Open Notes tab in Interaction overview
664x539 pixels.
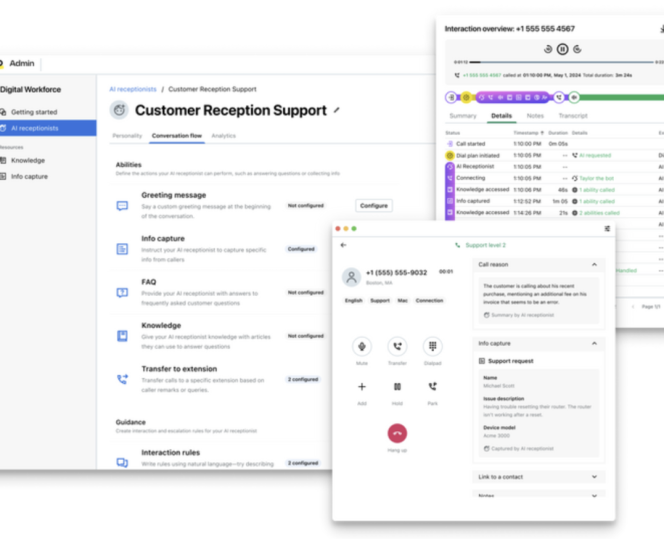(535, 116)
